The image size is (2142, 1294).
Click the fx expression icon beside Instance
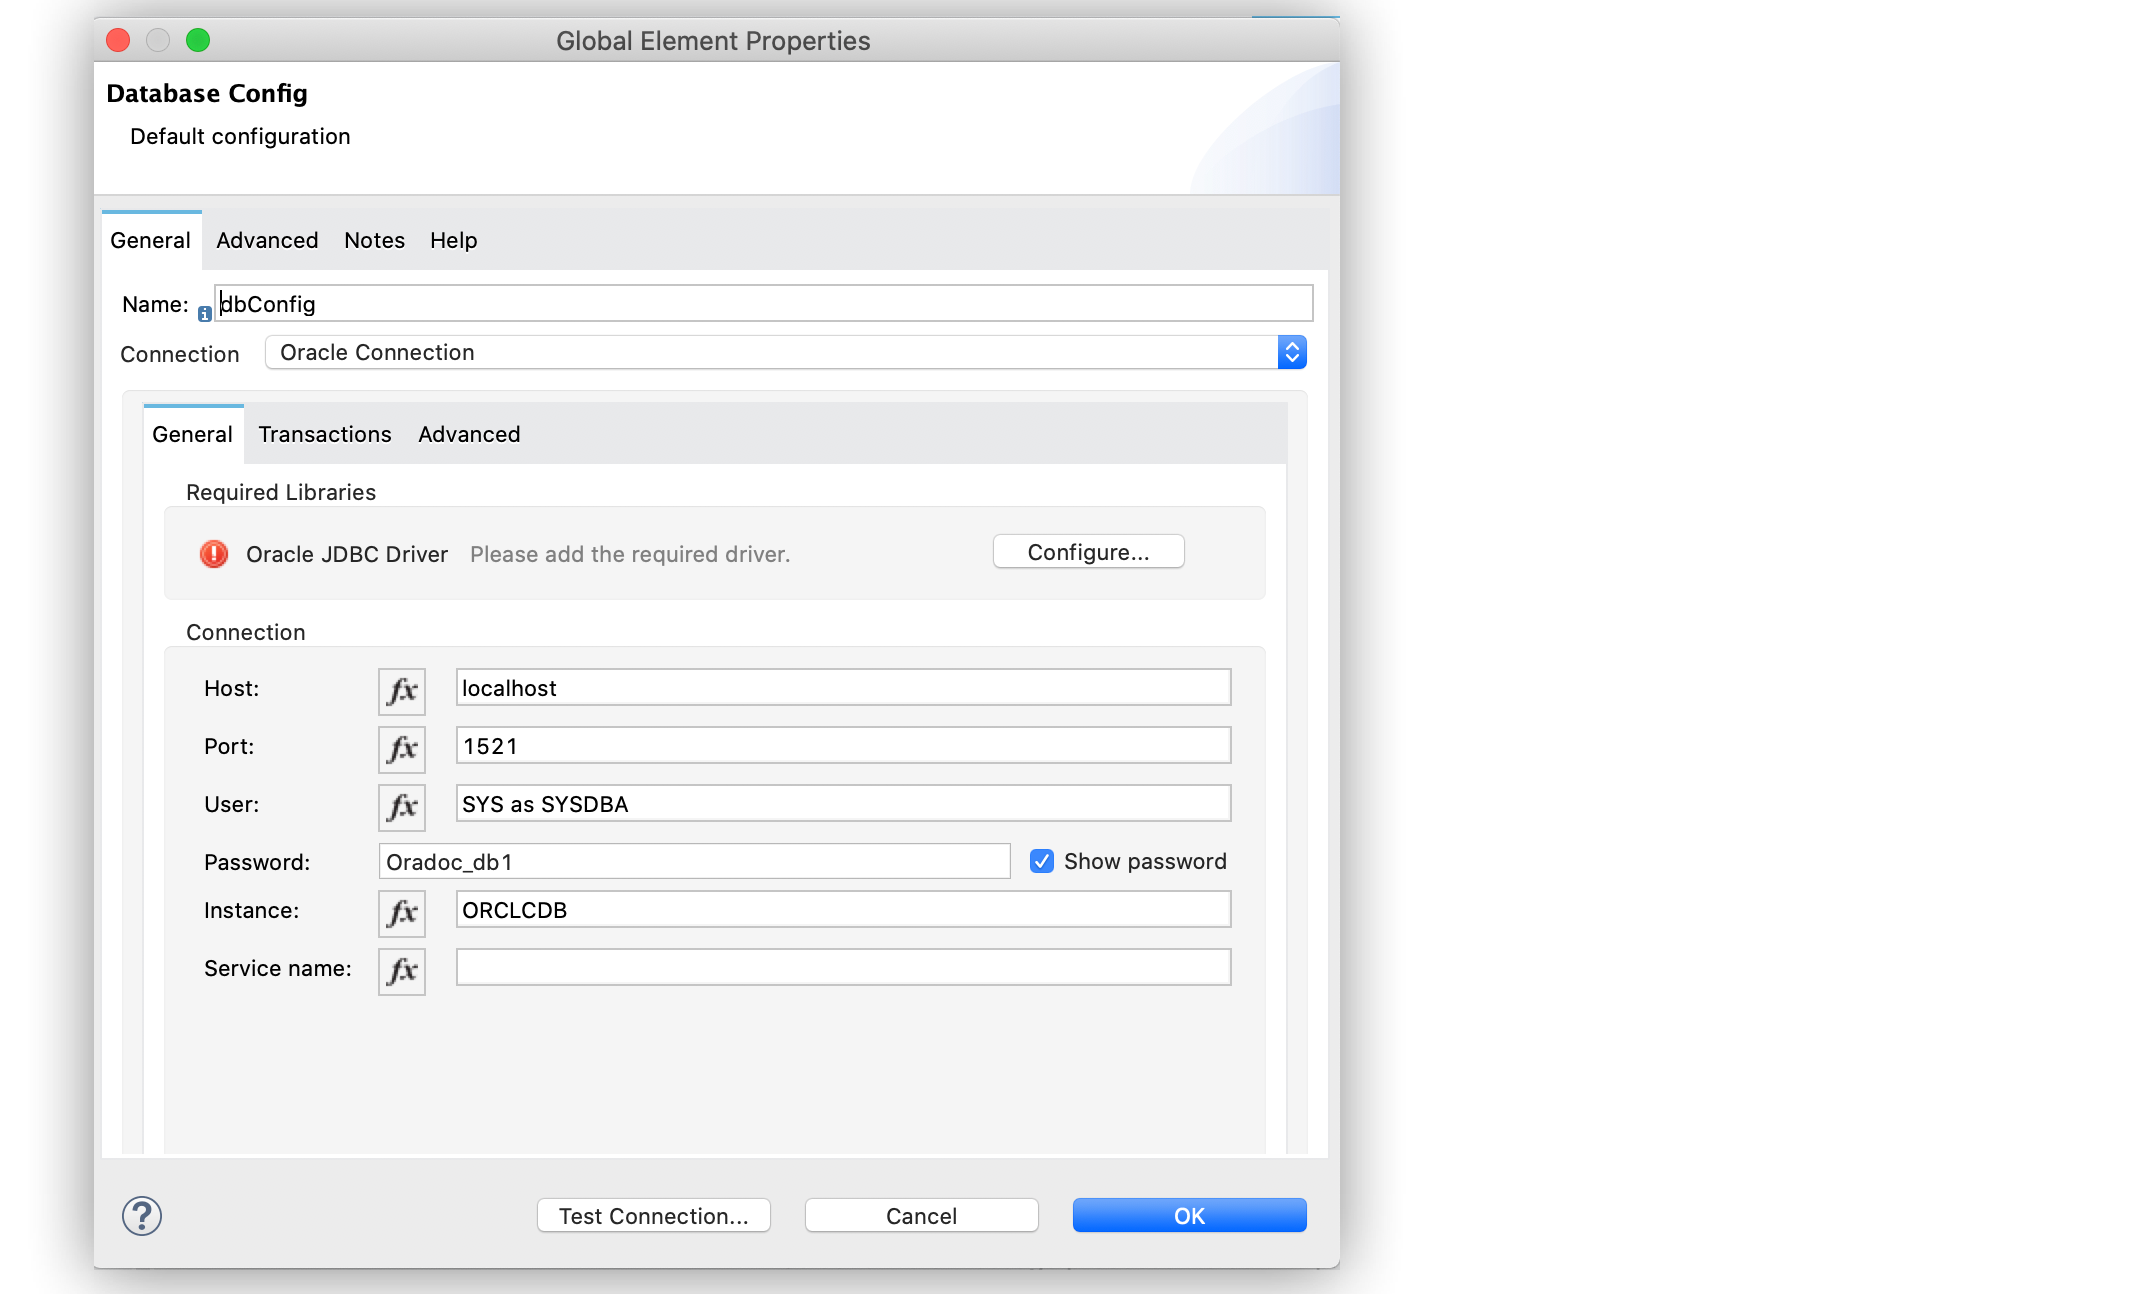401,913
